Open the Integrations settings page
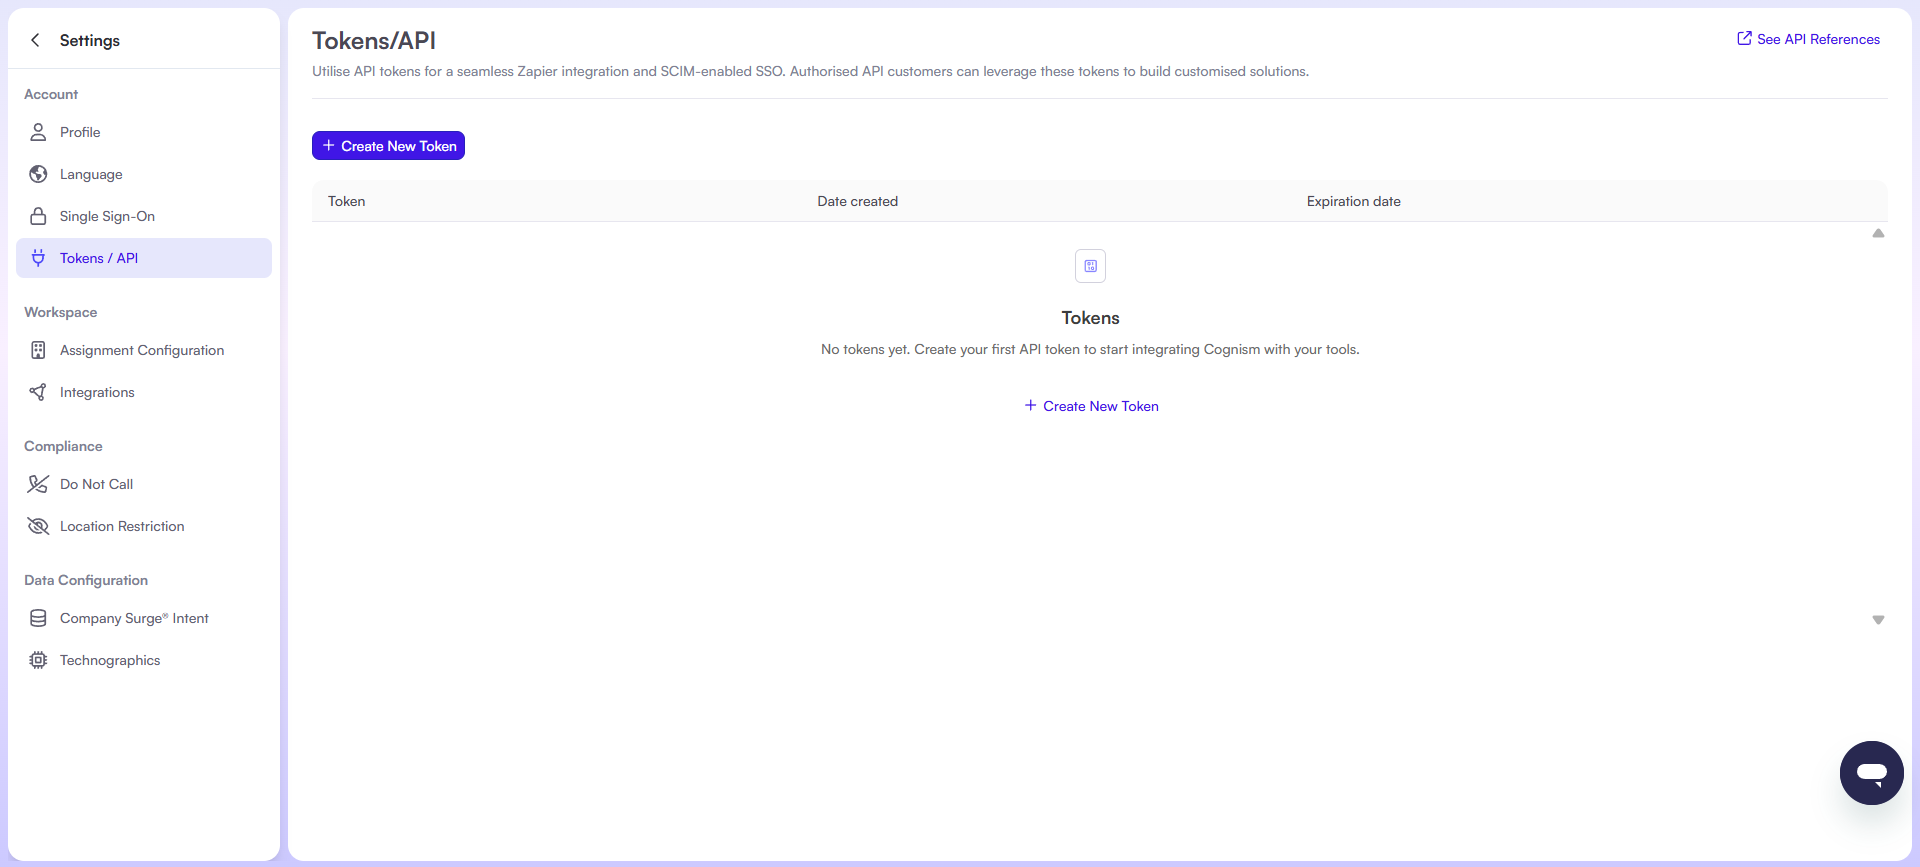 tap(97, 392)
